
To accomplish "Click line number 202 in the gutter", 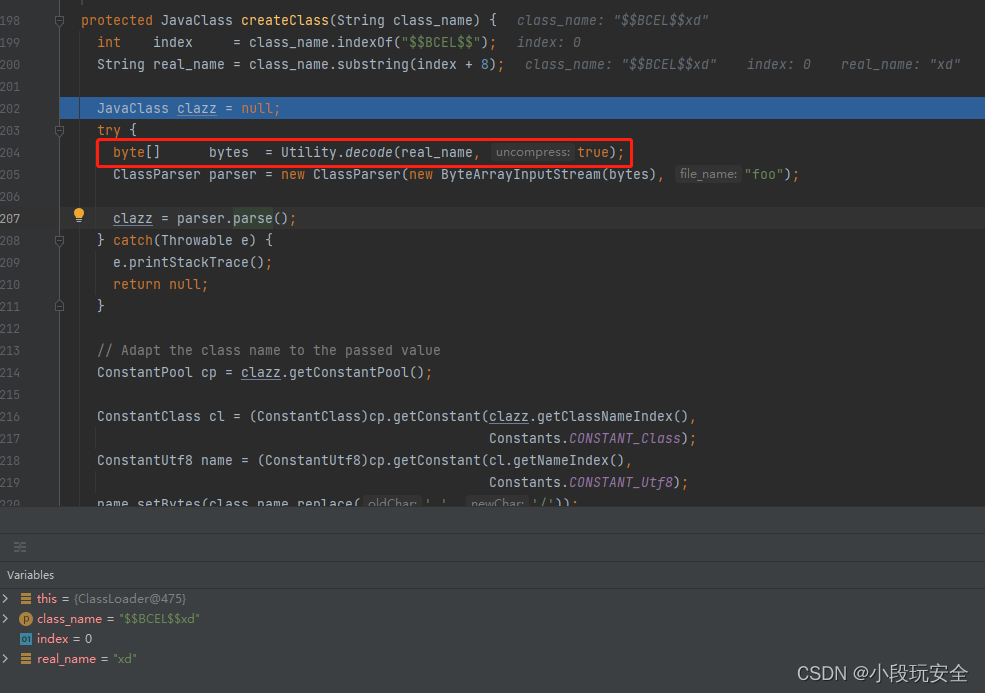I will pos(10,109).
